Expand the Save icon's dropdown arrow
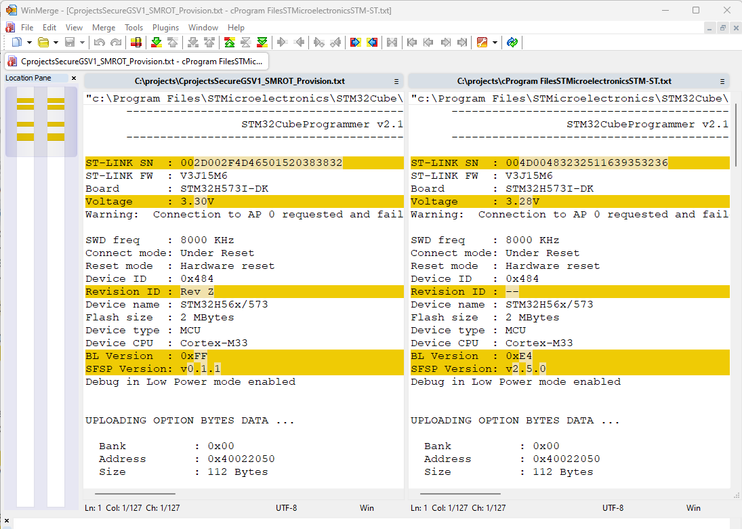Image resolution: width=742 pixels, height=529 pixels. (x=82, y=43)
